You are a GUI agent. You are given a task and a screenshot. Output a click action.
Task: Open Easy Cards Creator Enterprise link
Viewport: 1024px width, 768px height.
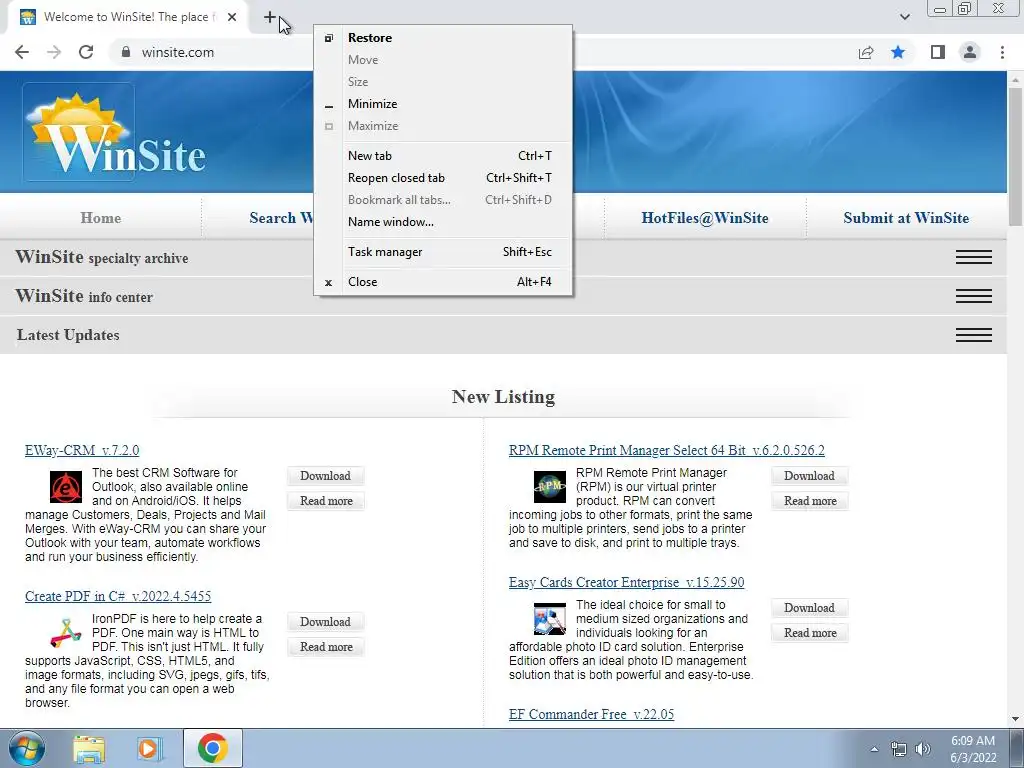(626, 582)
